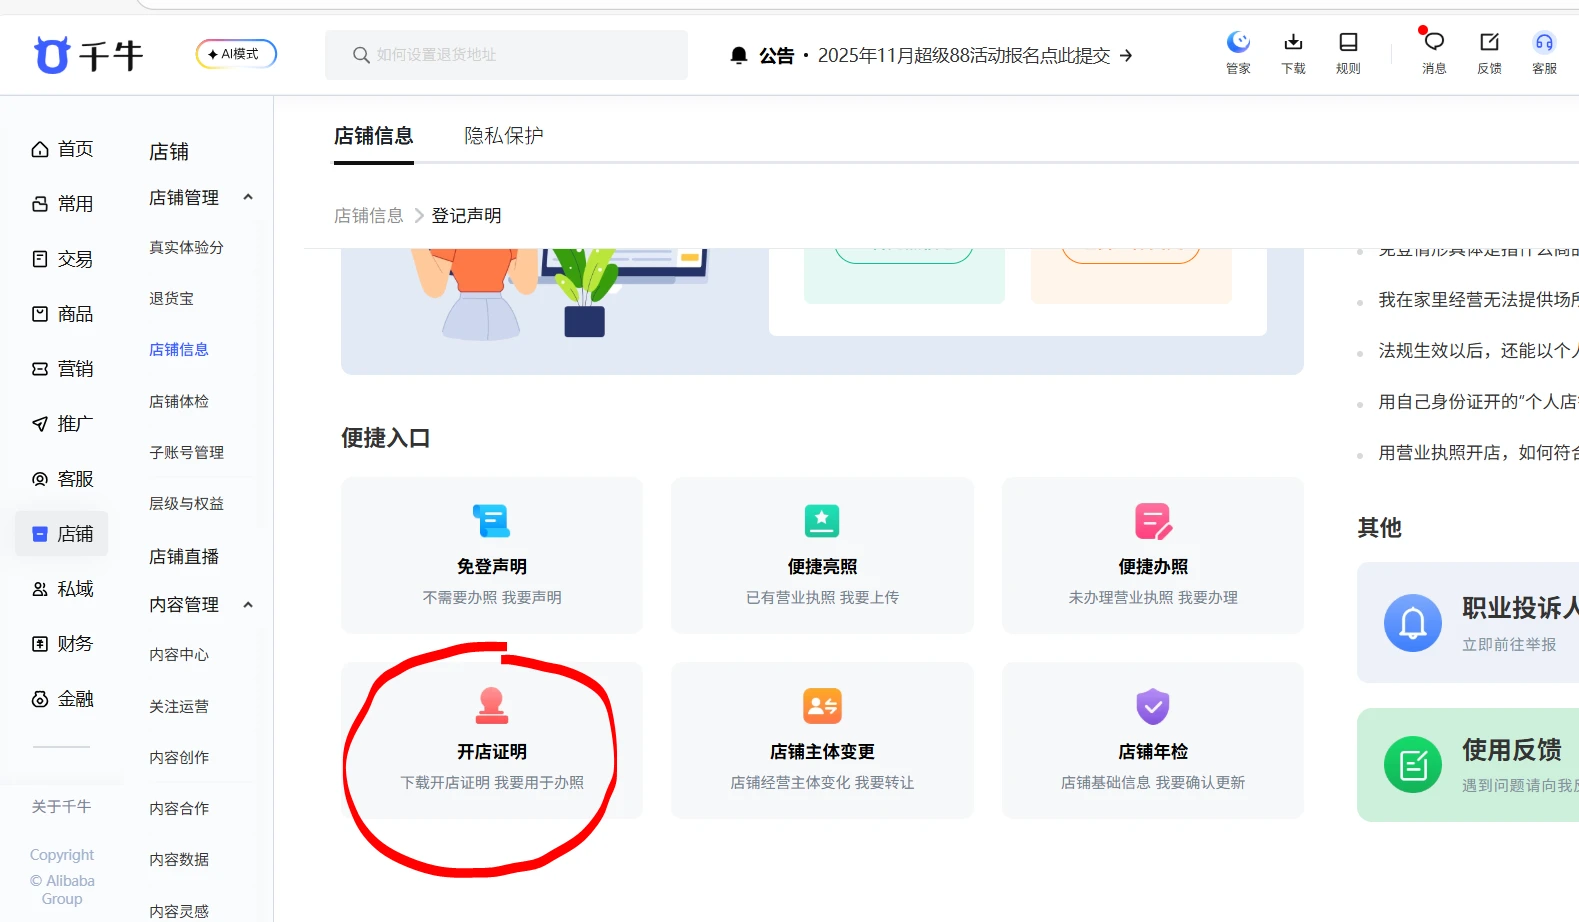The height and width of the screenshot is (922, 1579).
Task: Open the 店铺主体变更 shortcut card
Action: pos(822,741)
